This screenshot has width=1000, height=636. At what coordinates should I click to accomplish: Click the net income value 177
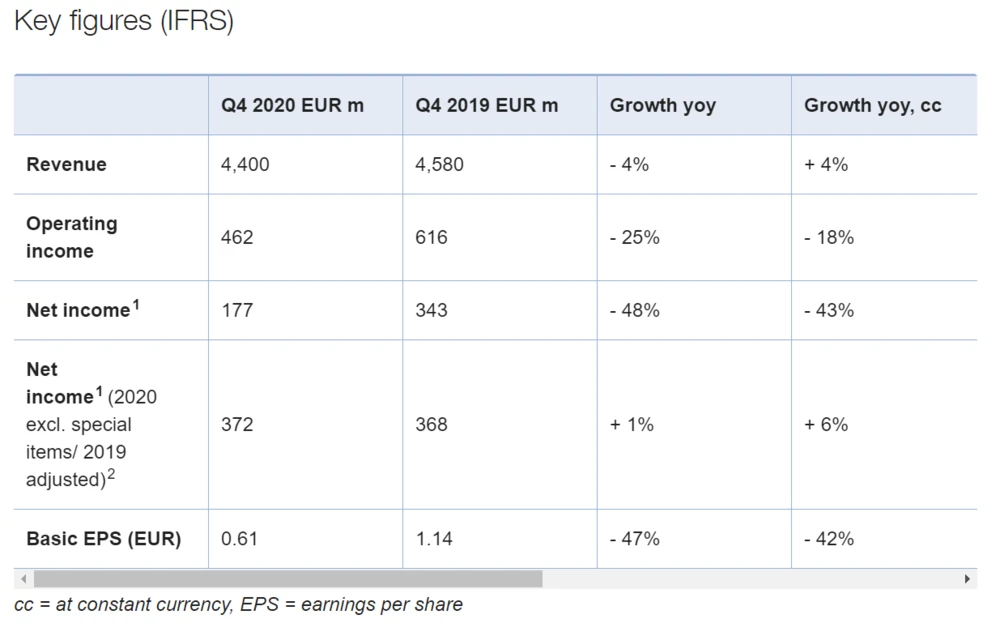(237, 311)
